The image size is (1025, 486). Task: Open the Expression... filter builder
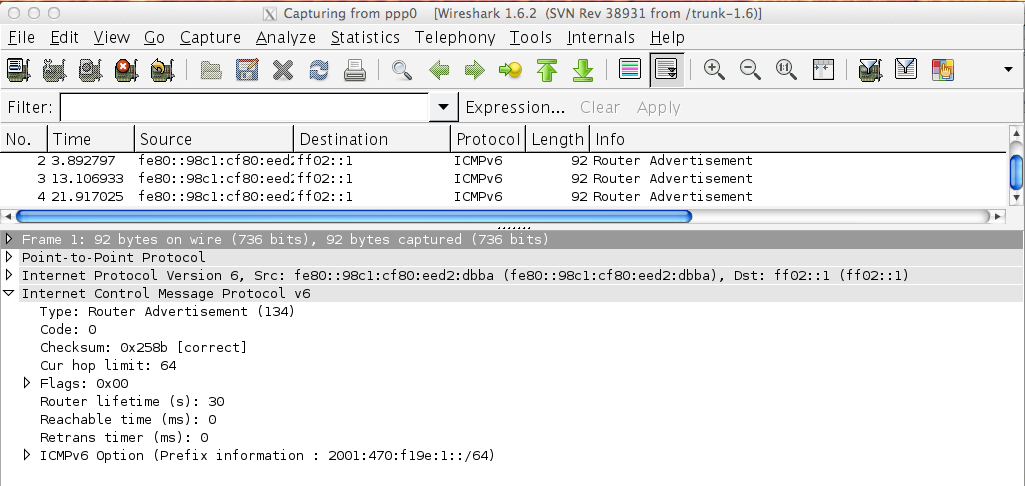[x=515, y=107]
